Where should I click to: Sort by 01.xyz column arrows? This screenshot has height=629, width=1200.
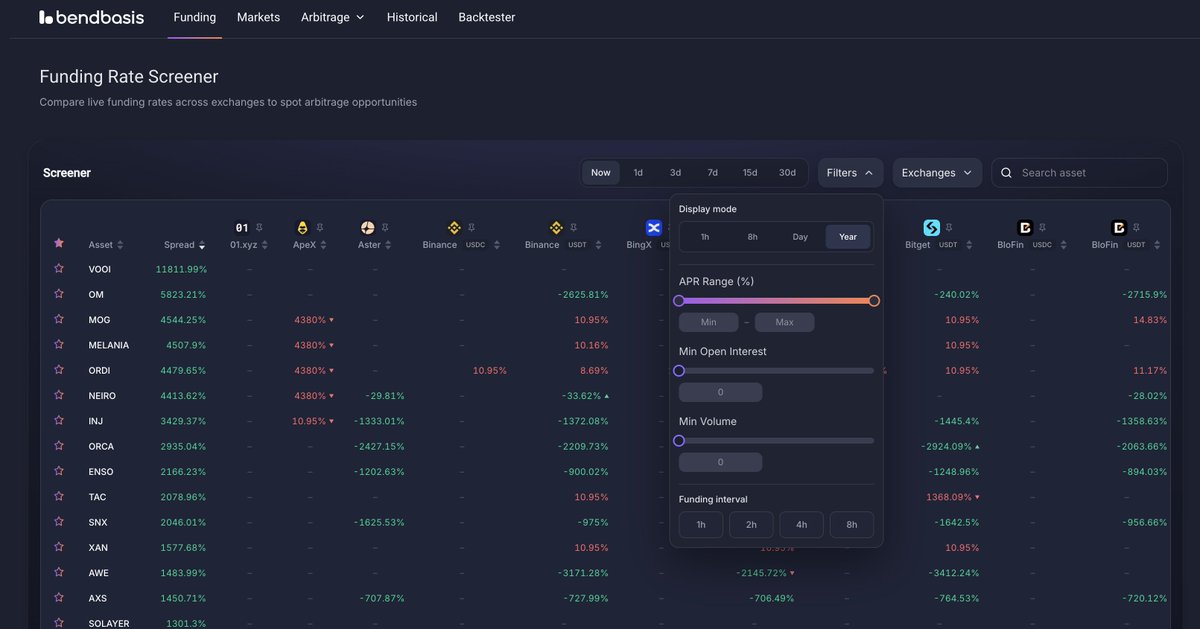(x=266, y=245)
